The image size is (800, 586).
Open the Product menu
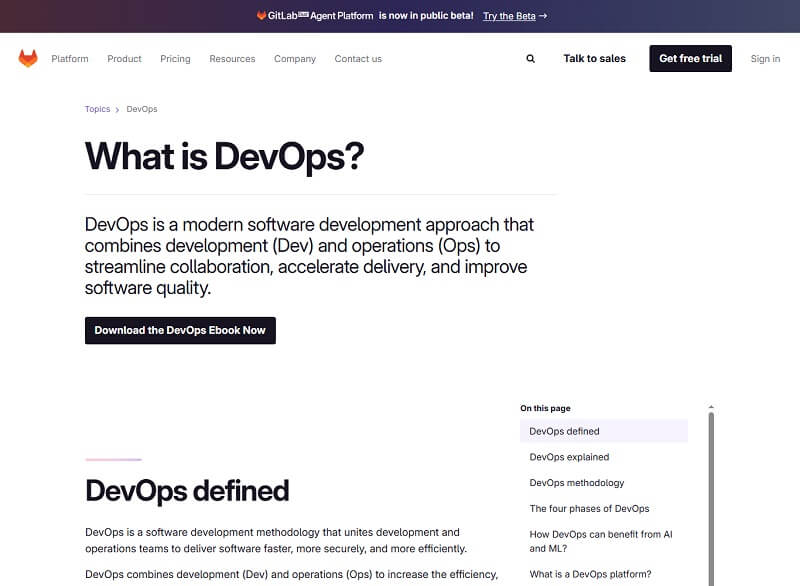click(124, 59)
